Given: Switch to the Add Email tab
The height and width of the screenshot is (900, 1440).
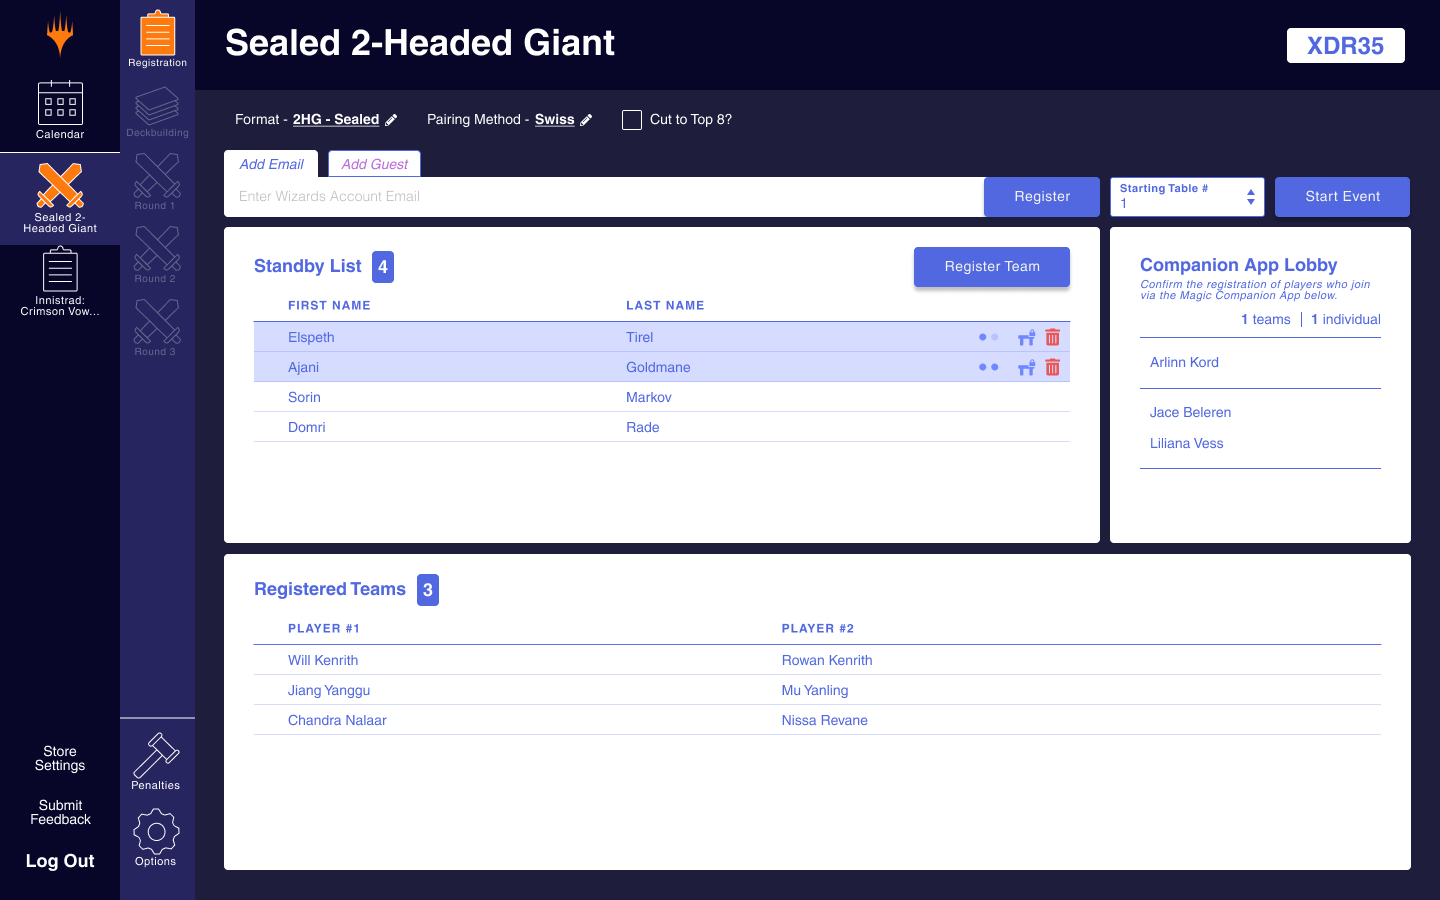Looking at the screenshot, I should click(x=271, y=164).
